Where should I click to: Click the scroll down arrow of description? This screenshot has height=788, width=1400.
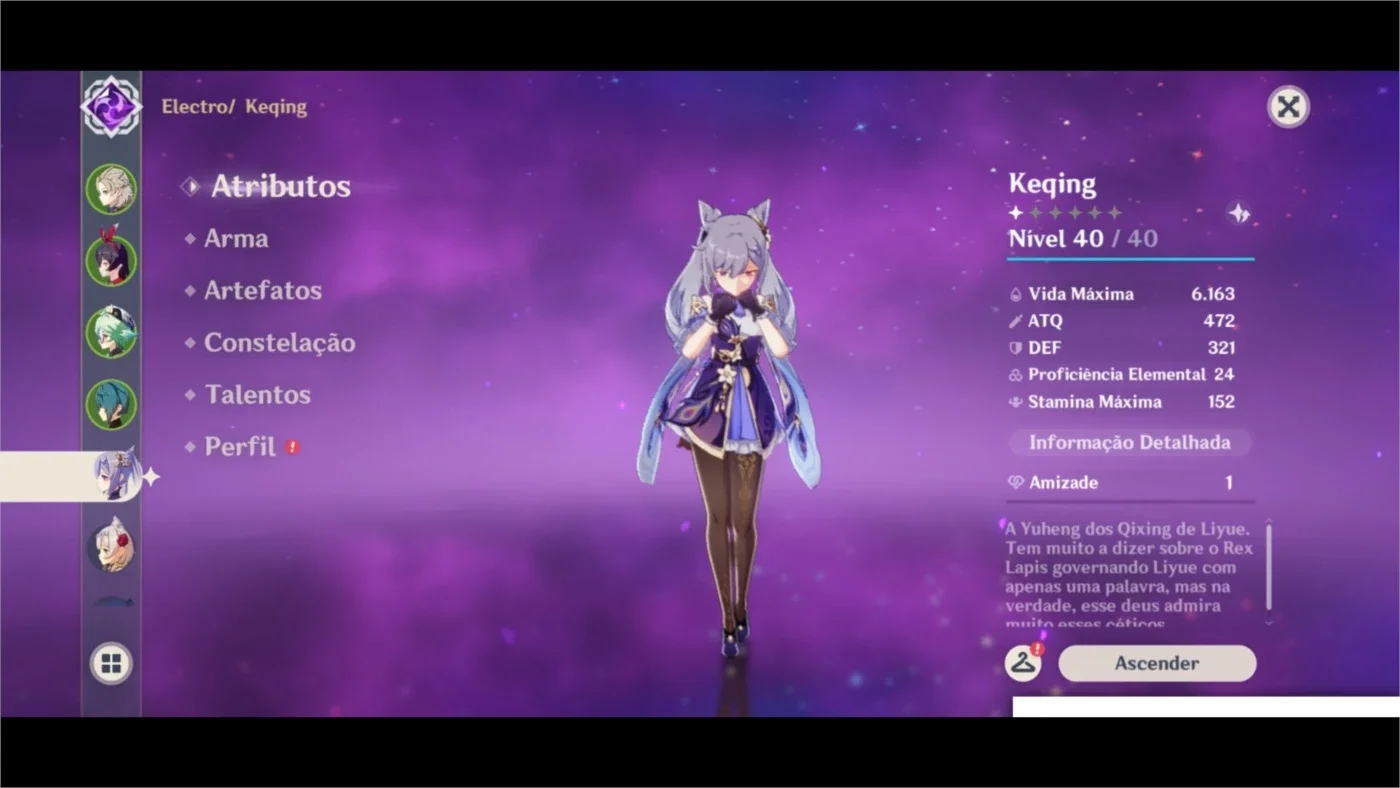(1269, 622)
